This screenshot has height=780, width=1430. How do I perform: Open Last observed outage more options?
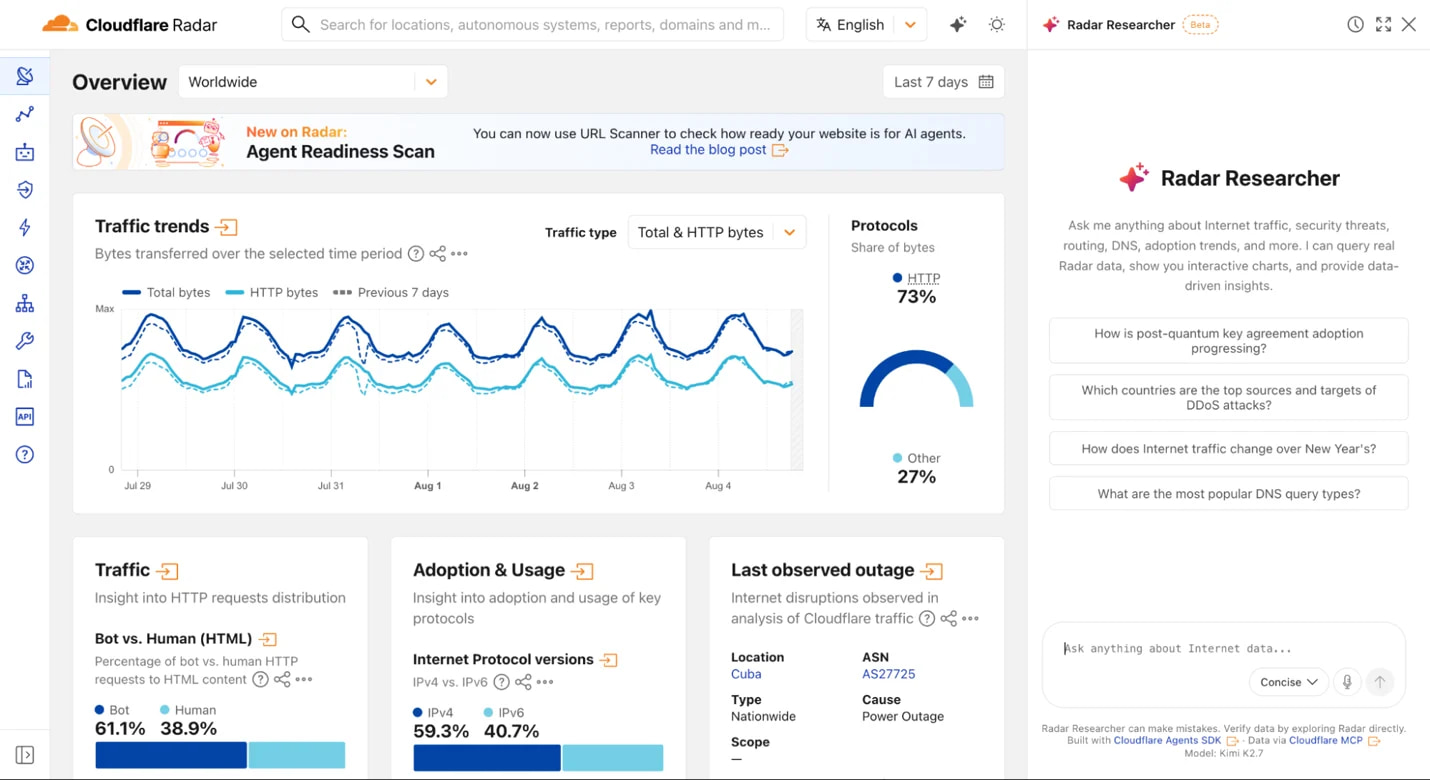(971, 619)
